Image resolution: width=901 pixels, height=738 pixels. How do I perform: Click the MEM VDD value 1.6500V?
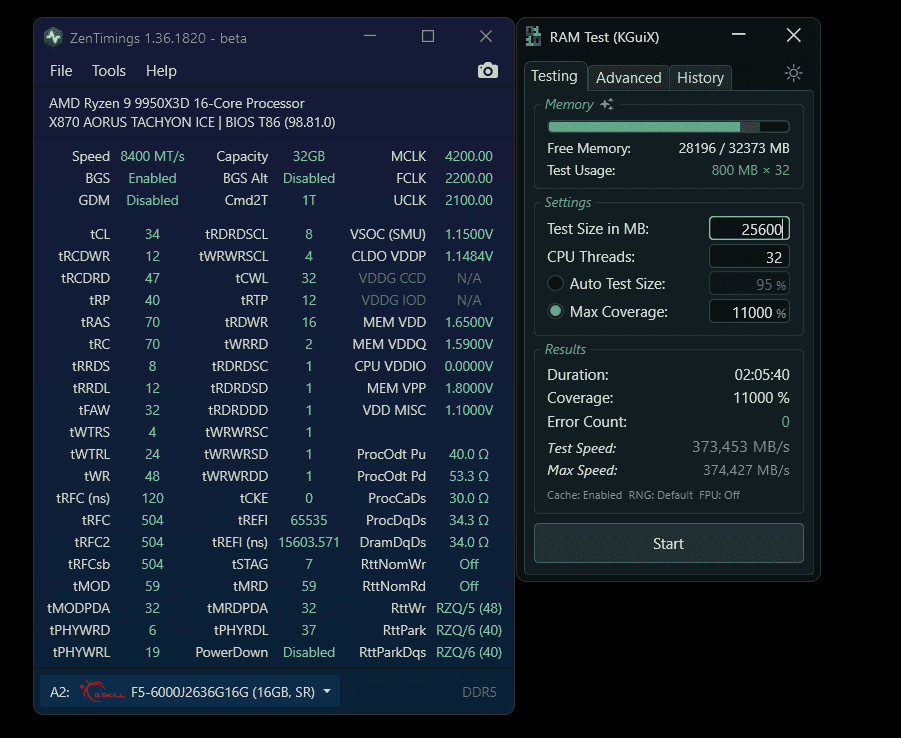(x=468, y=322)
